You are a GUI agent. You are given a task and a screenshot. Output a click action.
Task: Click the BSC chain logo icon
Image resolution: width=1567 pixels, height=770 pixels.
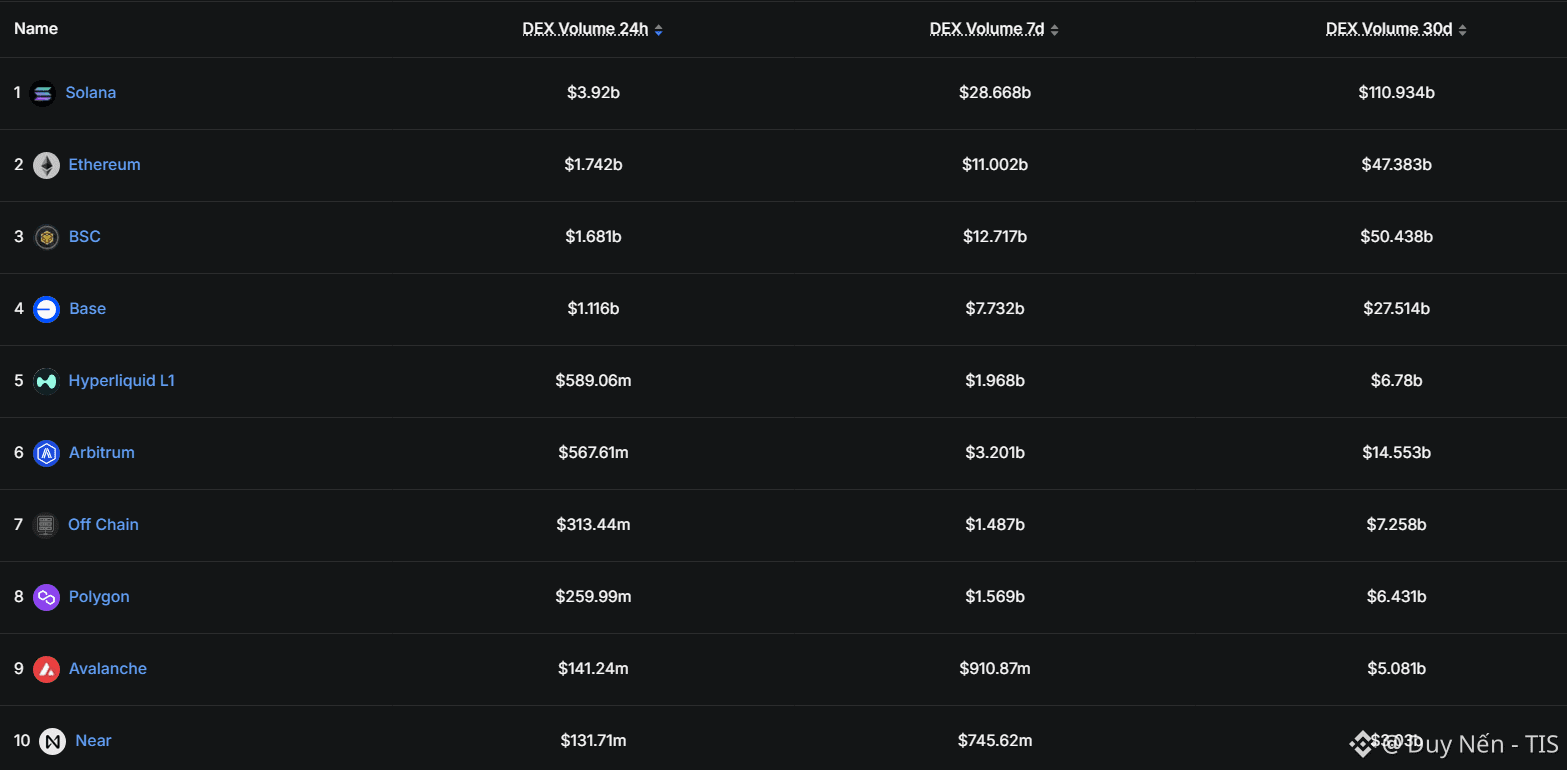[46, 237]
